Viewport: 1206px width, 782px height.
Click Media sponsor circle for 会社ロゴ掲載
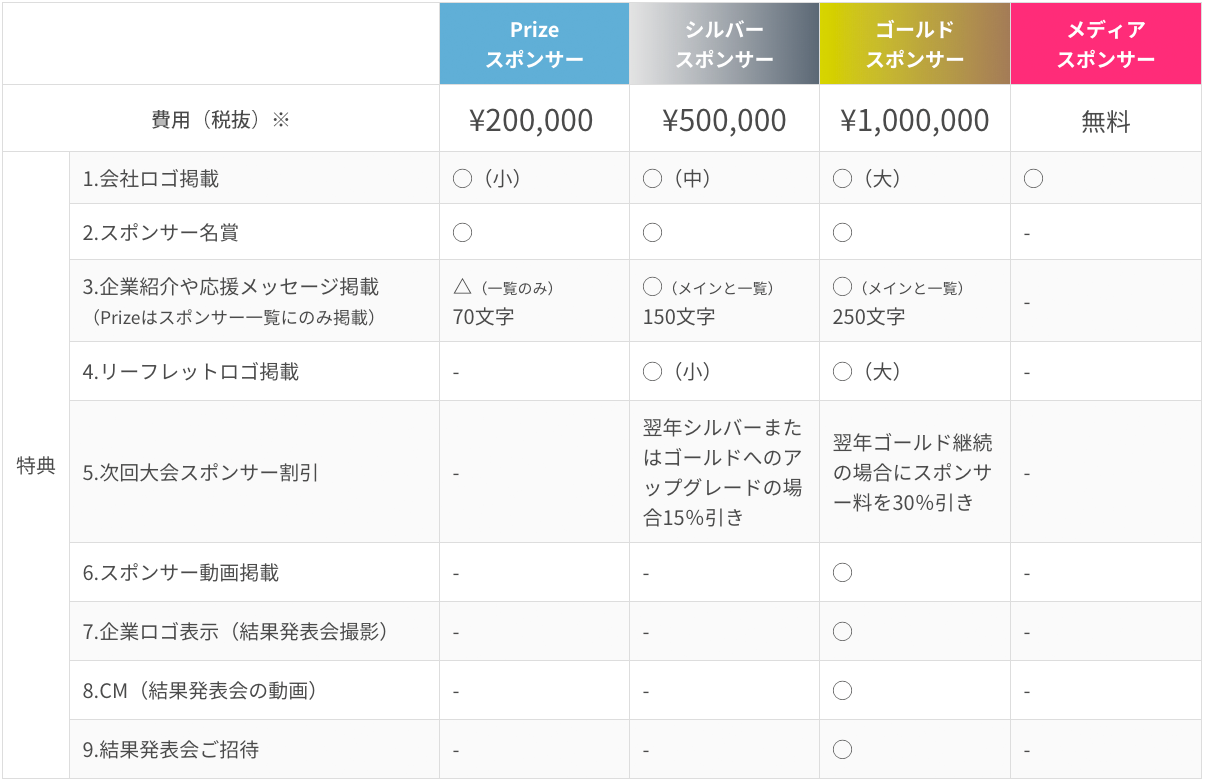click(1034, 179)
